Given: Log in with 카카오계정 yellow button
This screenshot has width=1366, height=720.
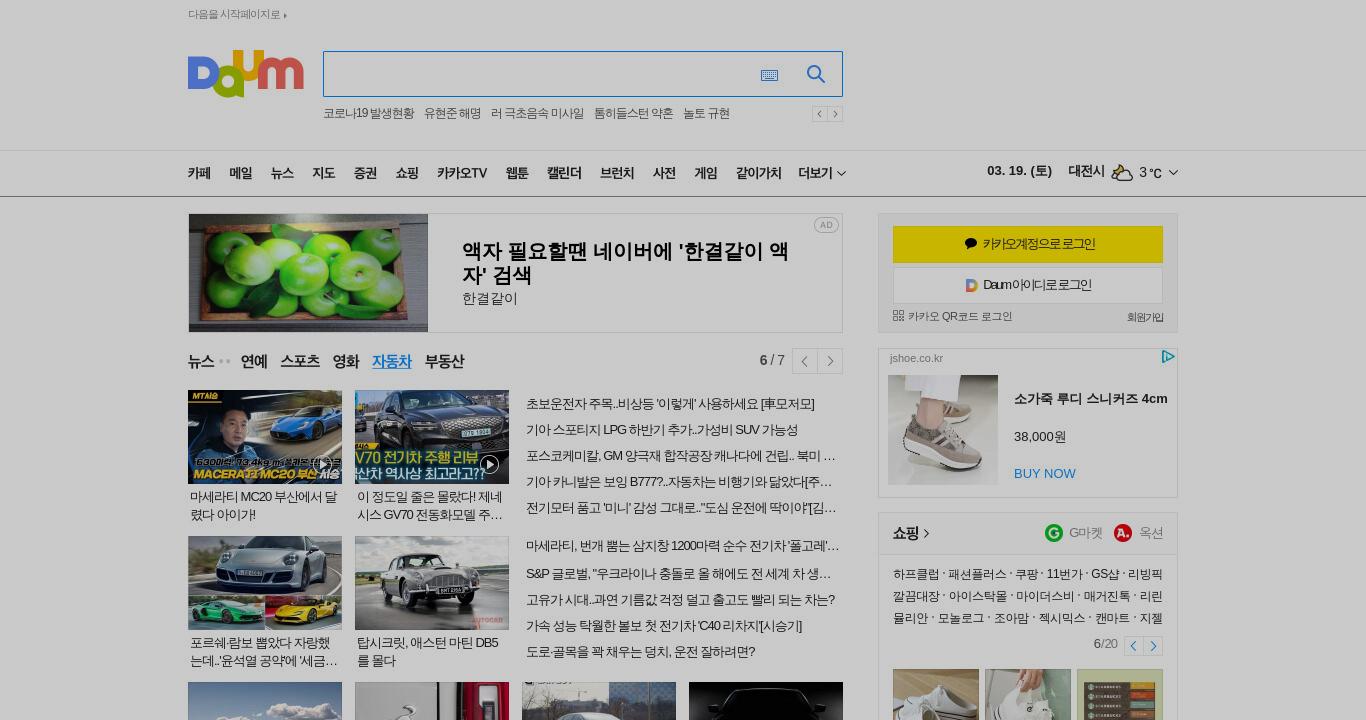Looking at the screenshot, I should point(1028,244).
